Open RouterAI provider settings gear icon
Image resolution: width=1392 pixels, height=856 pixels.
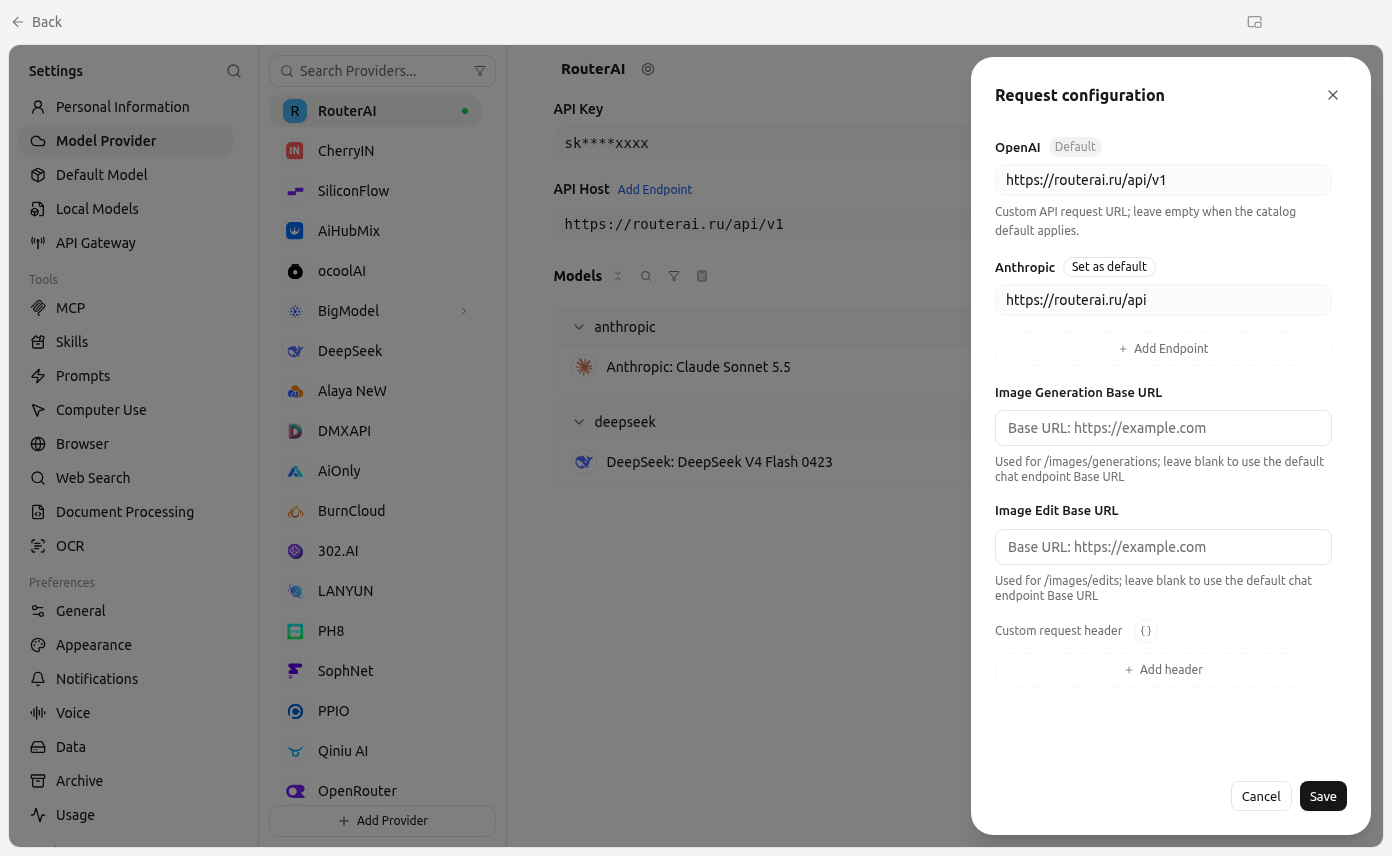[x=648, y=69]
